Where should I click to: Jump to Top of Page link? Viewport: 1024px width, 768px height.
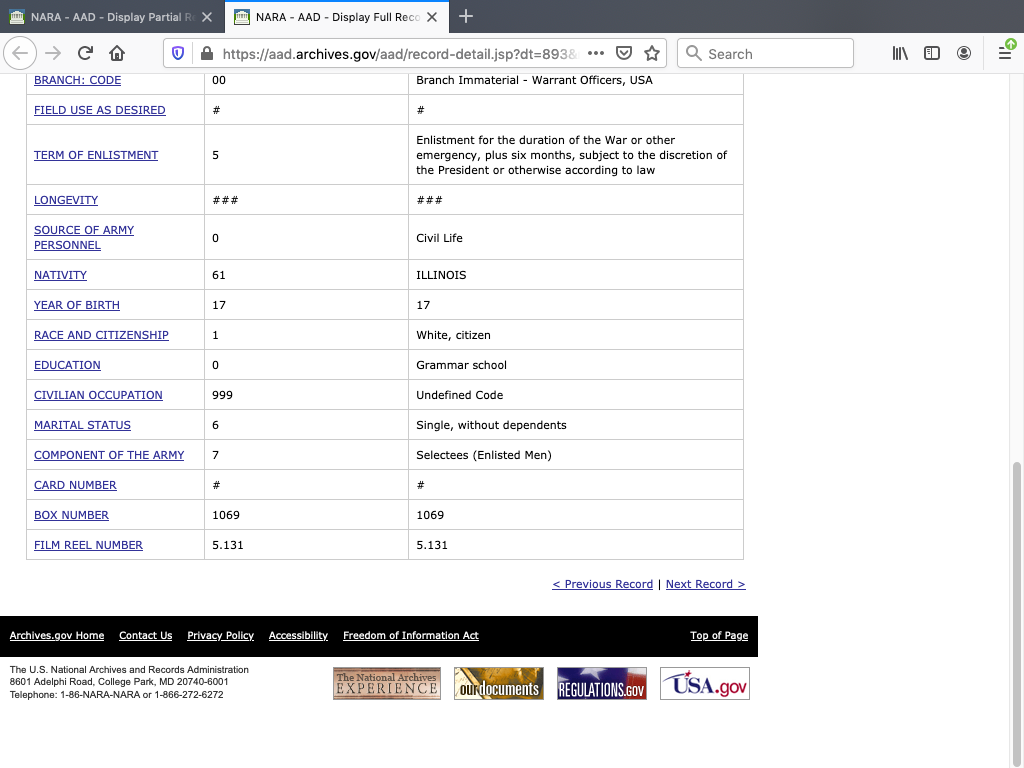coord(719,636)
